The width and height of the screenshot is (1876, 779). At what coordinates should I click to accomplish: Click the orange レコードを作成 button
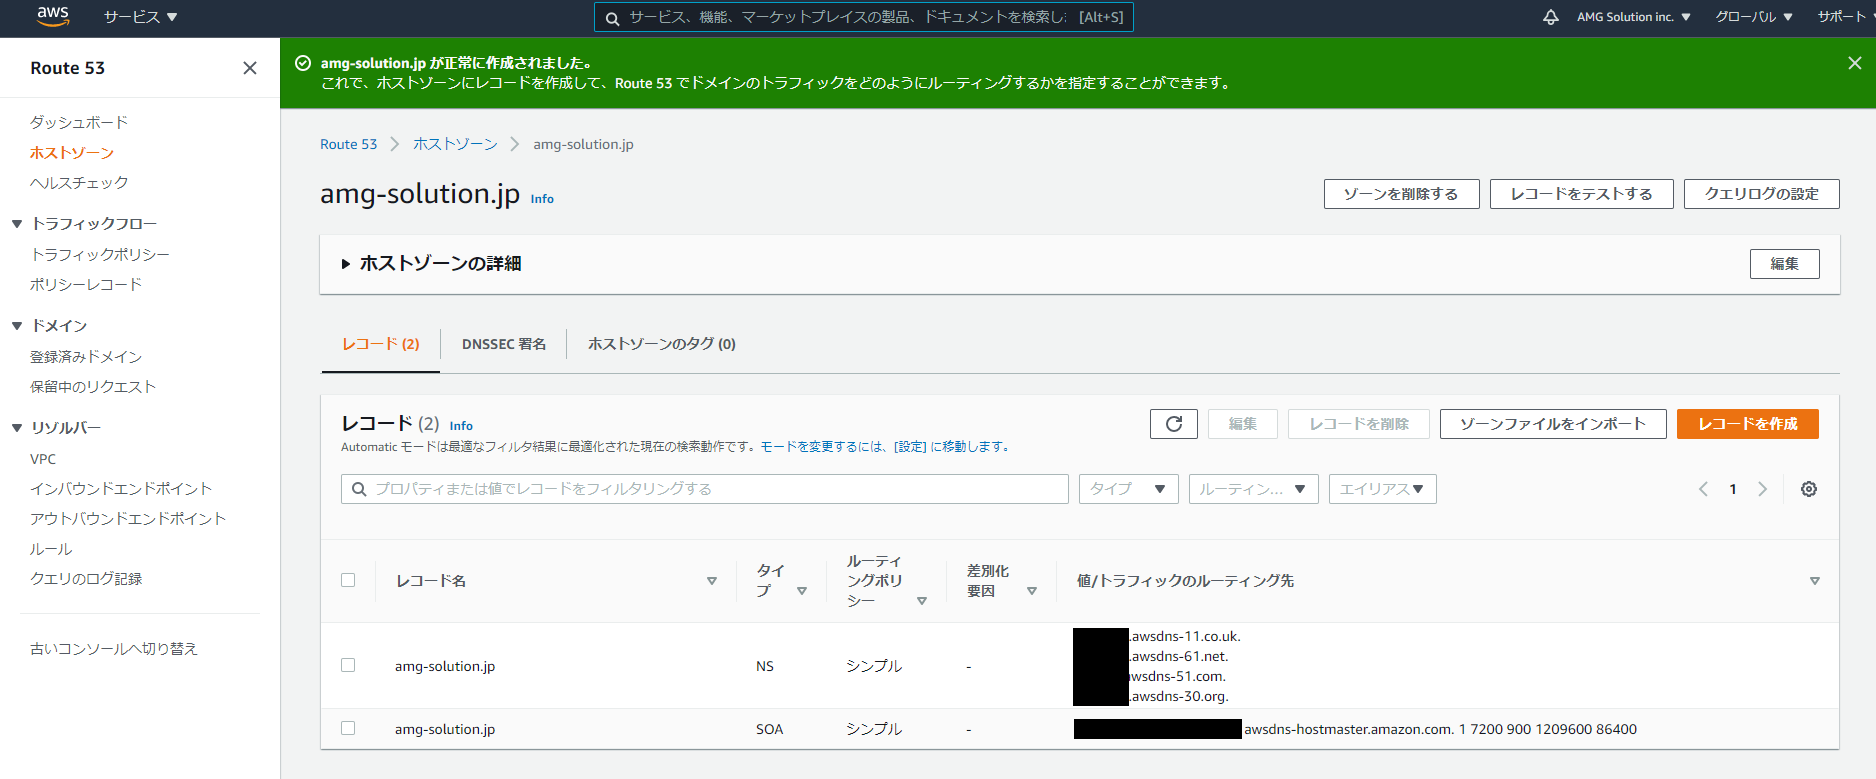(x=1747, y=424)
